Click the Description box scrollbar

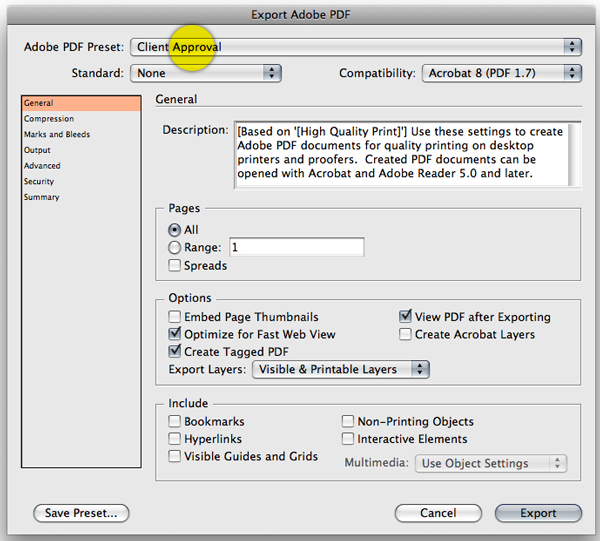tap(574, 155)
